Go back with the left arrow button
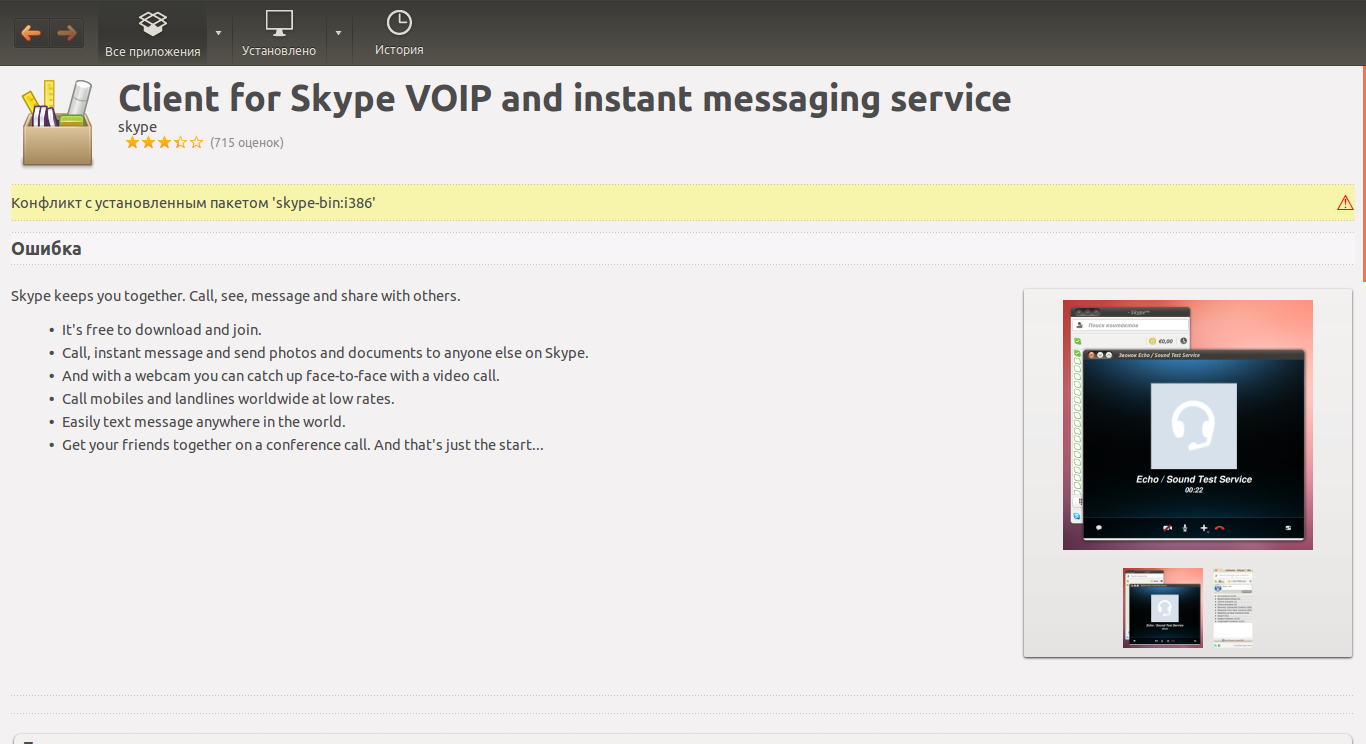The width and height of the screenshot is (1366, 744). click(x=31, y=33)
